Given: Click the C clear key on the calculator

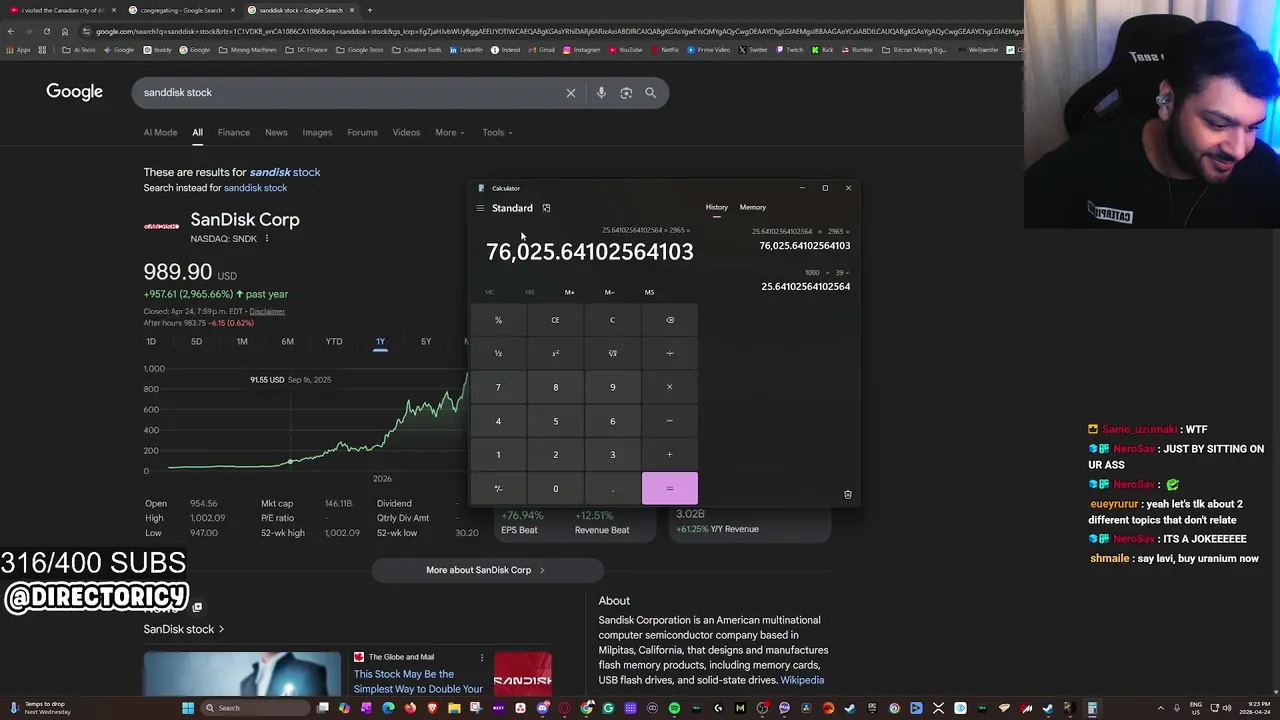Looking at the screenshot, I should pyautogui.click(x=612, y=320).
